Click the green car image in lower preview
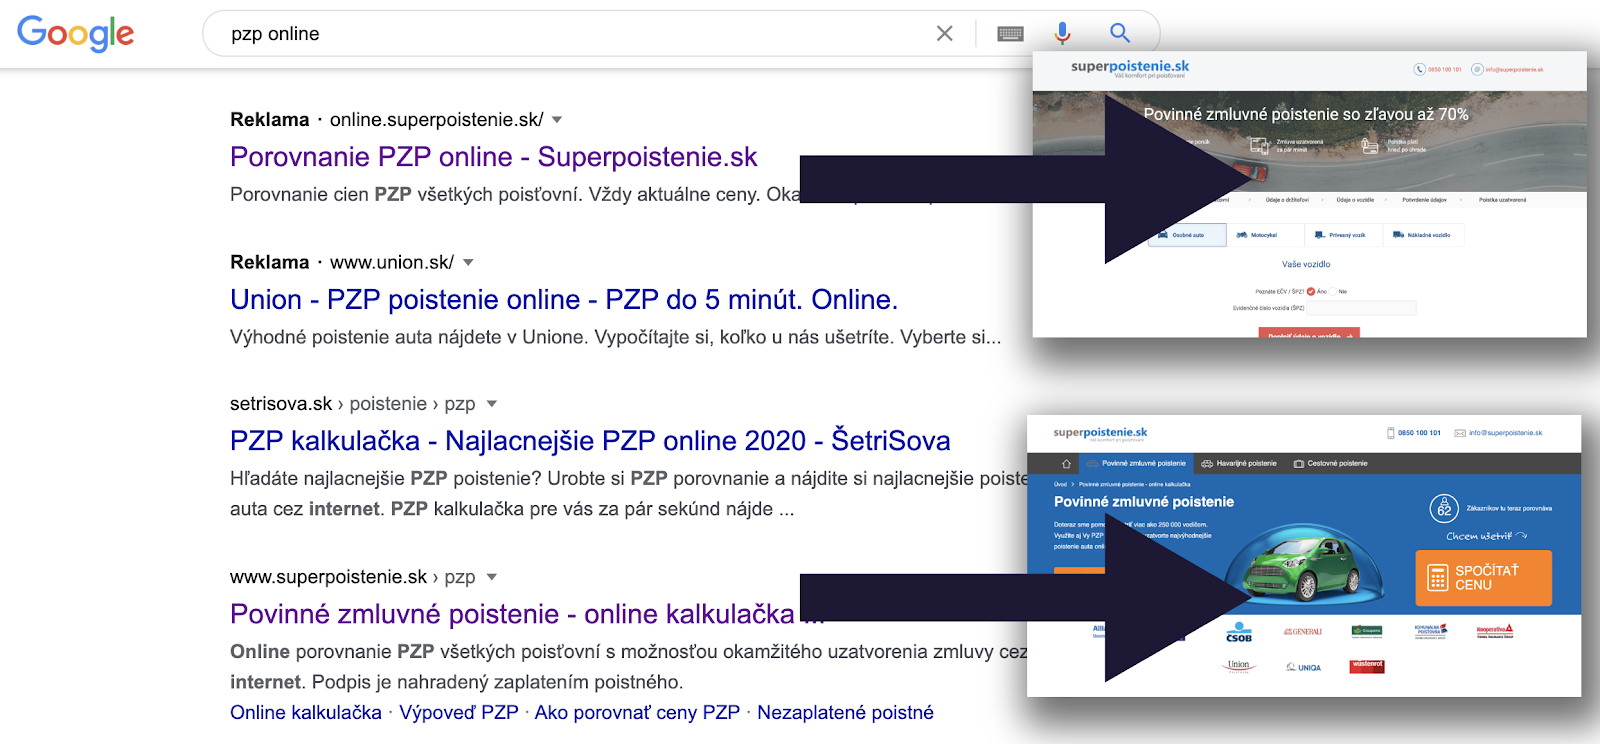The width and height of the screenshot is (1600, 744). click(x=1304, y=568)
